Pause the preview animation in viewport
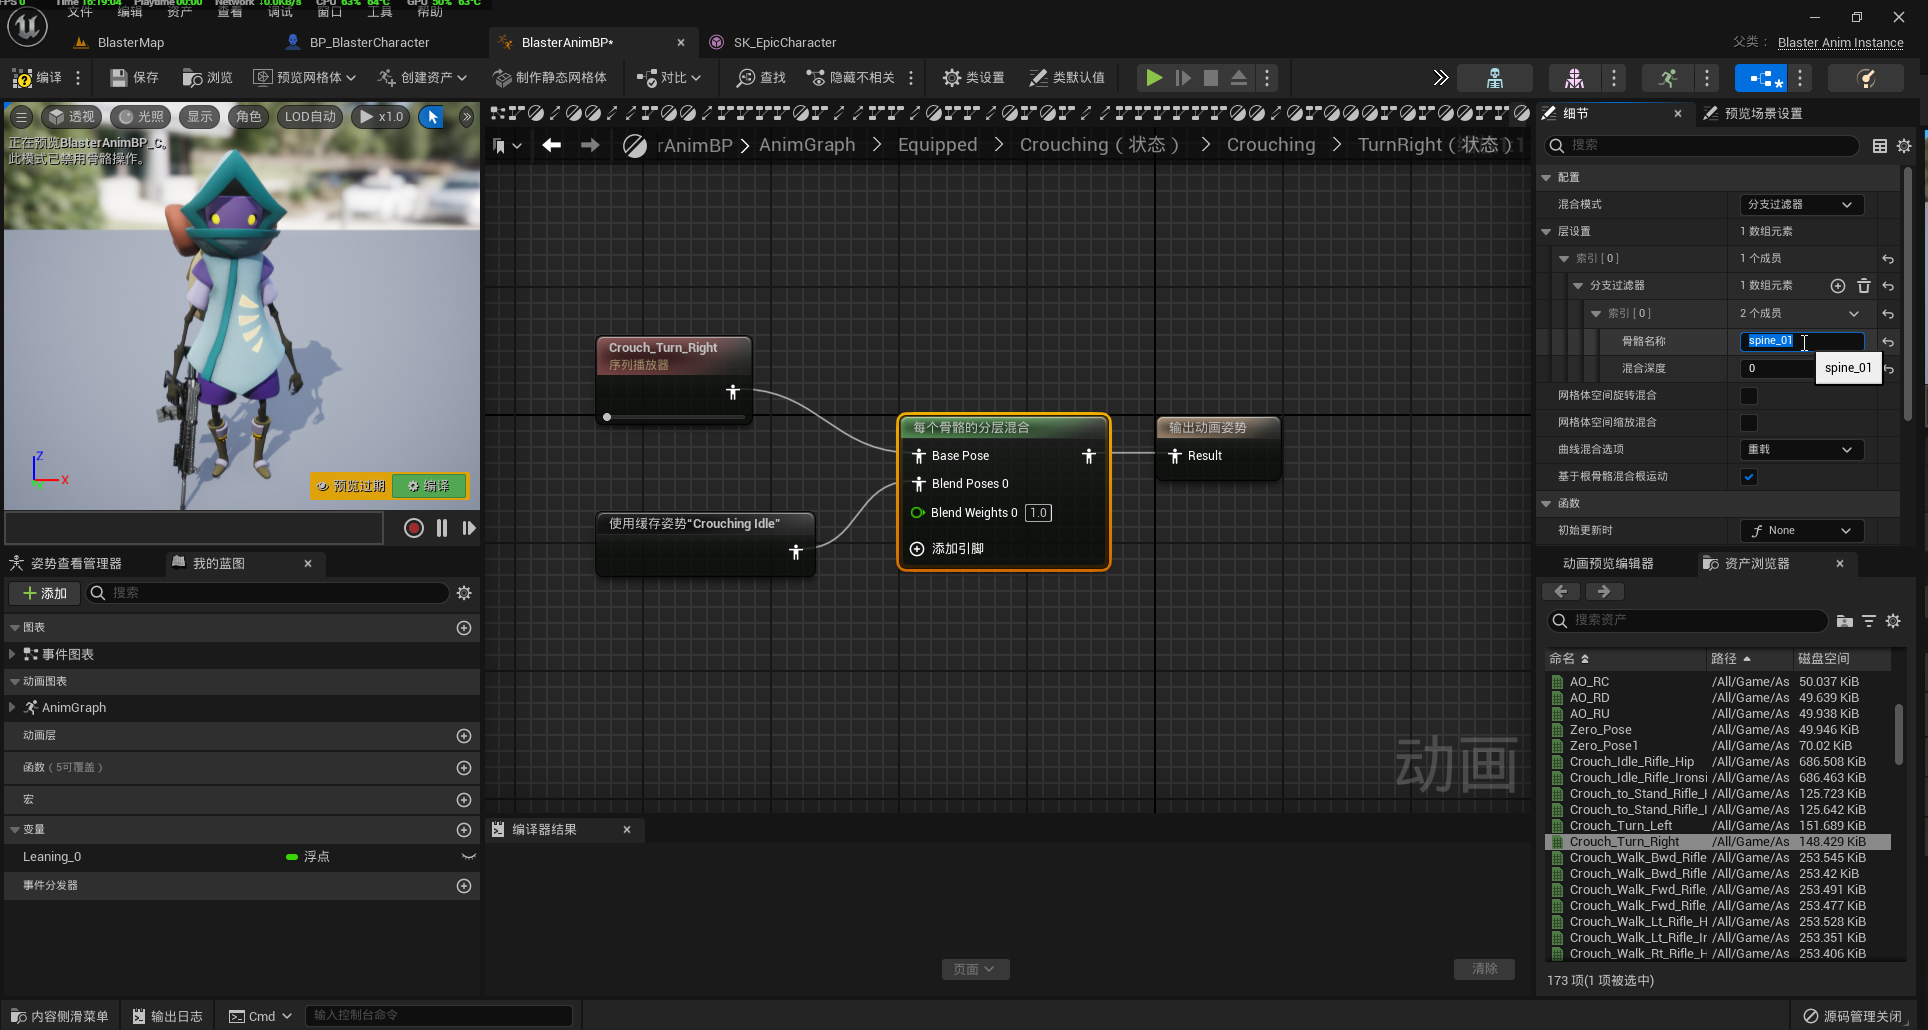The image size is (1928, 1030). click(442, 528)
